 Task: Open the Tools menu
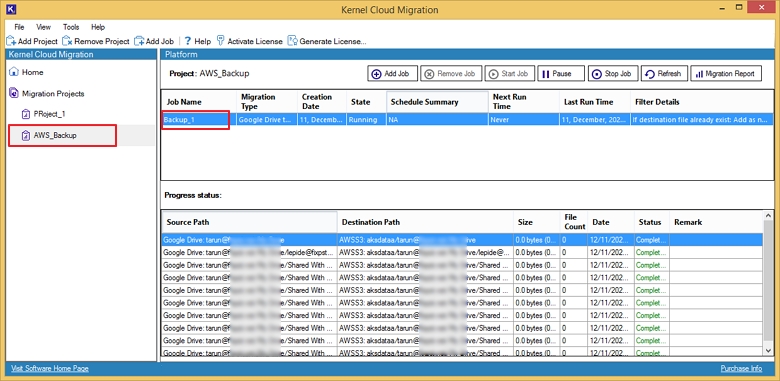pos(71,27)
